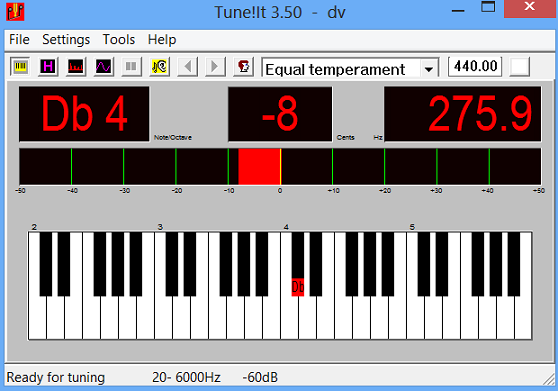Go back with the left arrow icon
The image size is (558, 391).
[x=188, y=67]
